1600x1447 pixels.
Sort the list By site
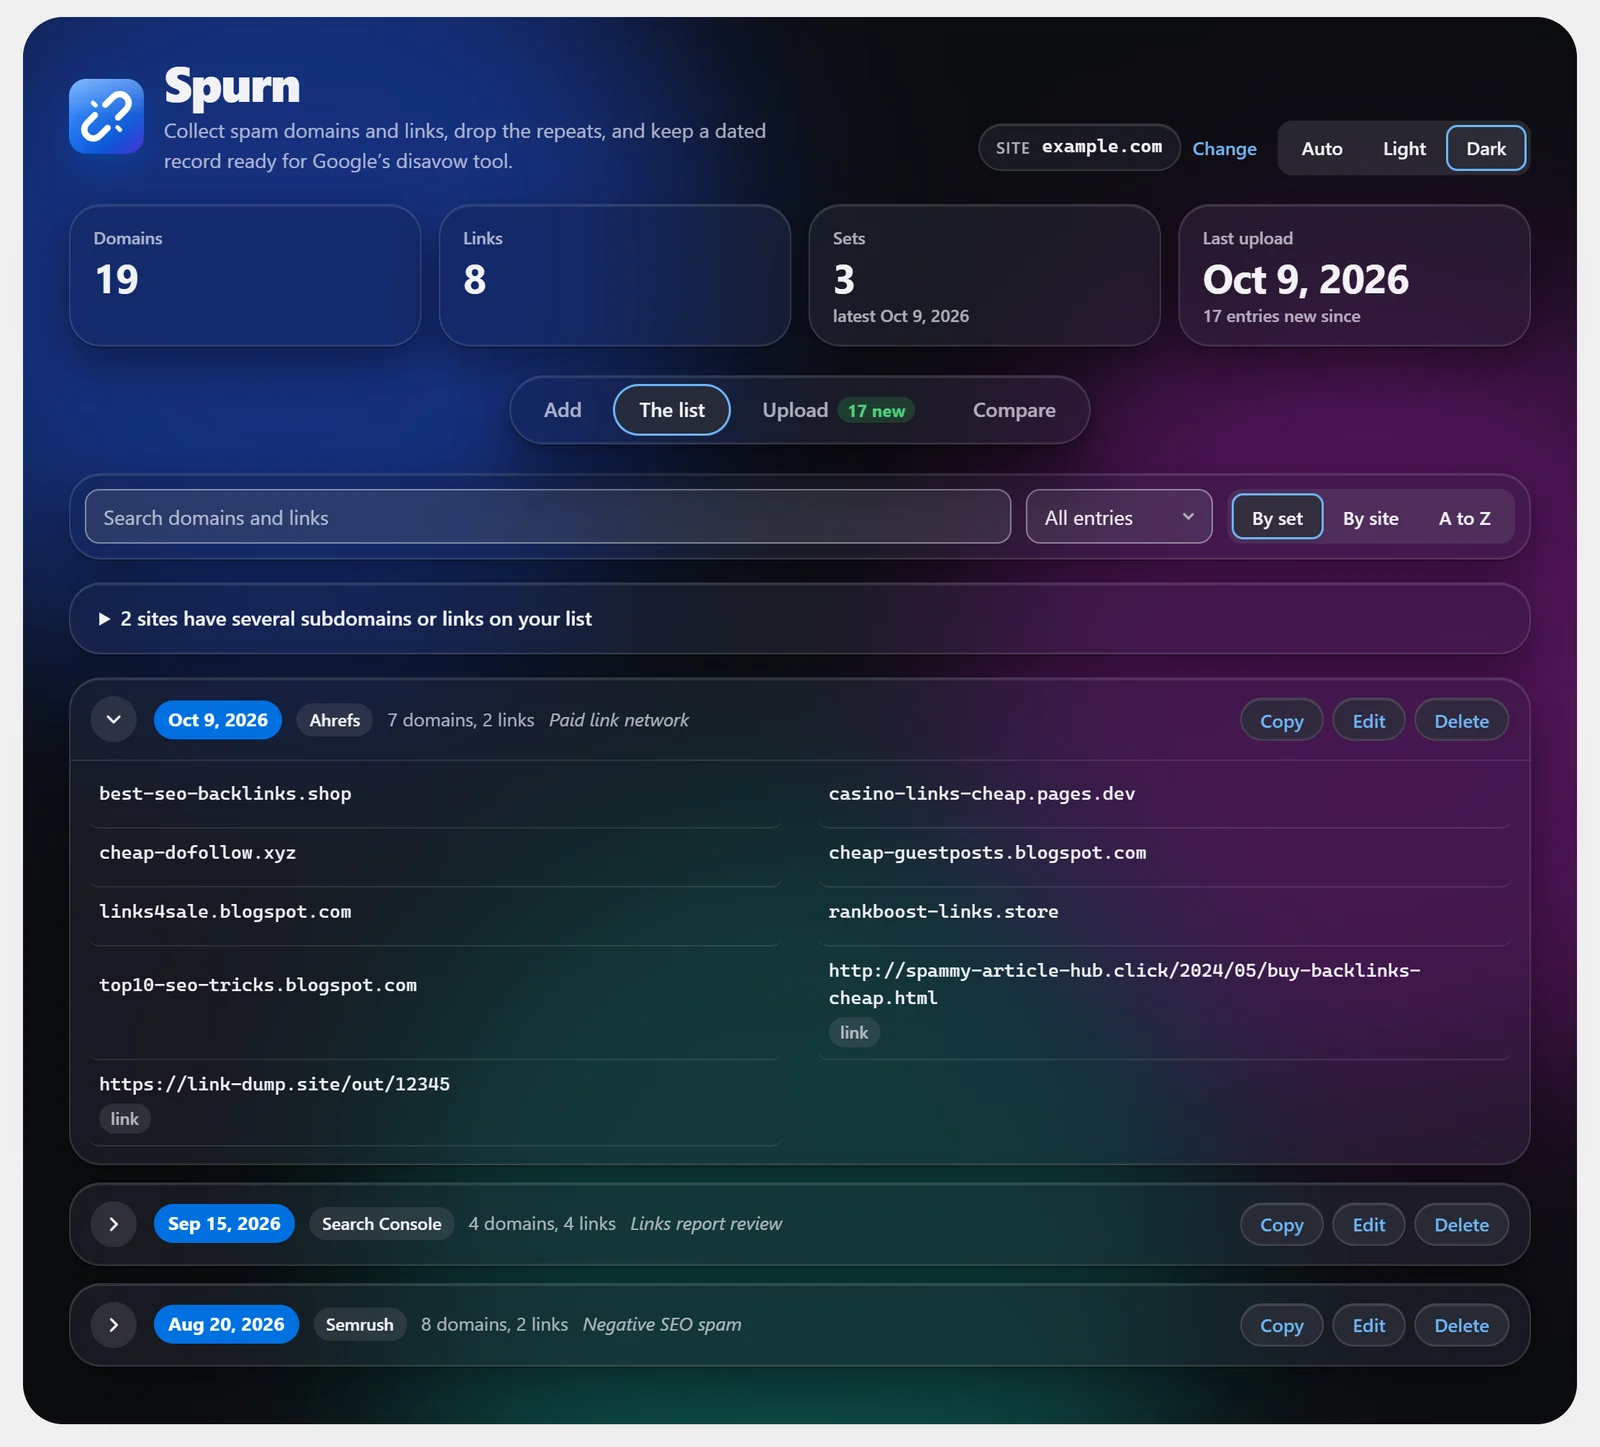pos(1370,518)
